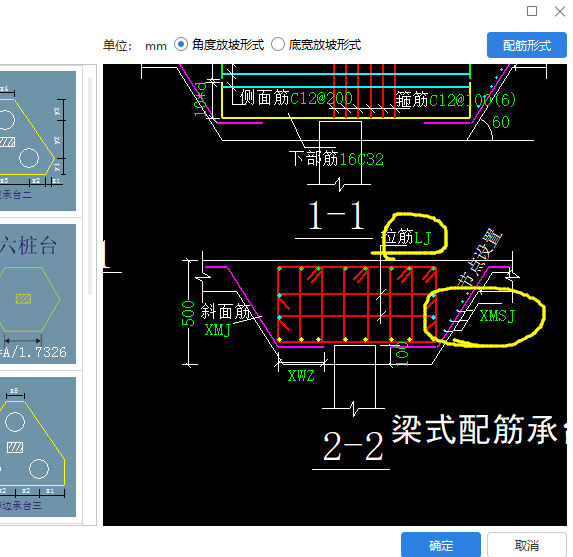Image resolution: width=573 pixels, height=557 pixels.
Task: Confirm with the 确定 button
Action: [441, 545]
